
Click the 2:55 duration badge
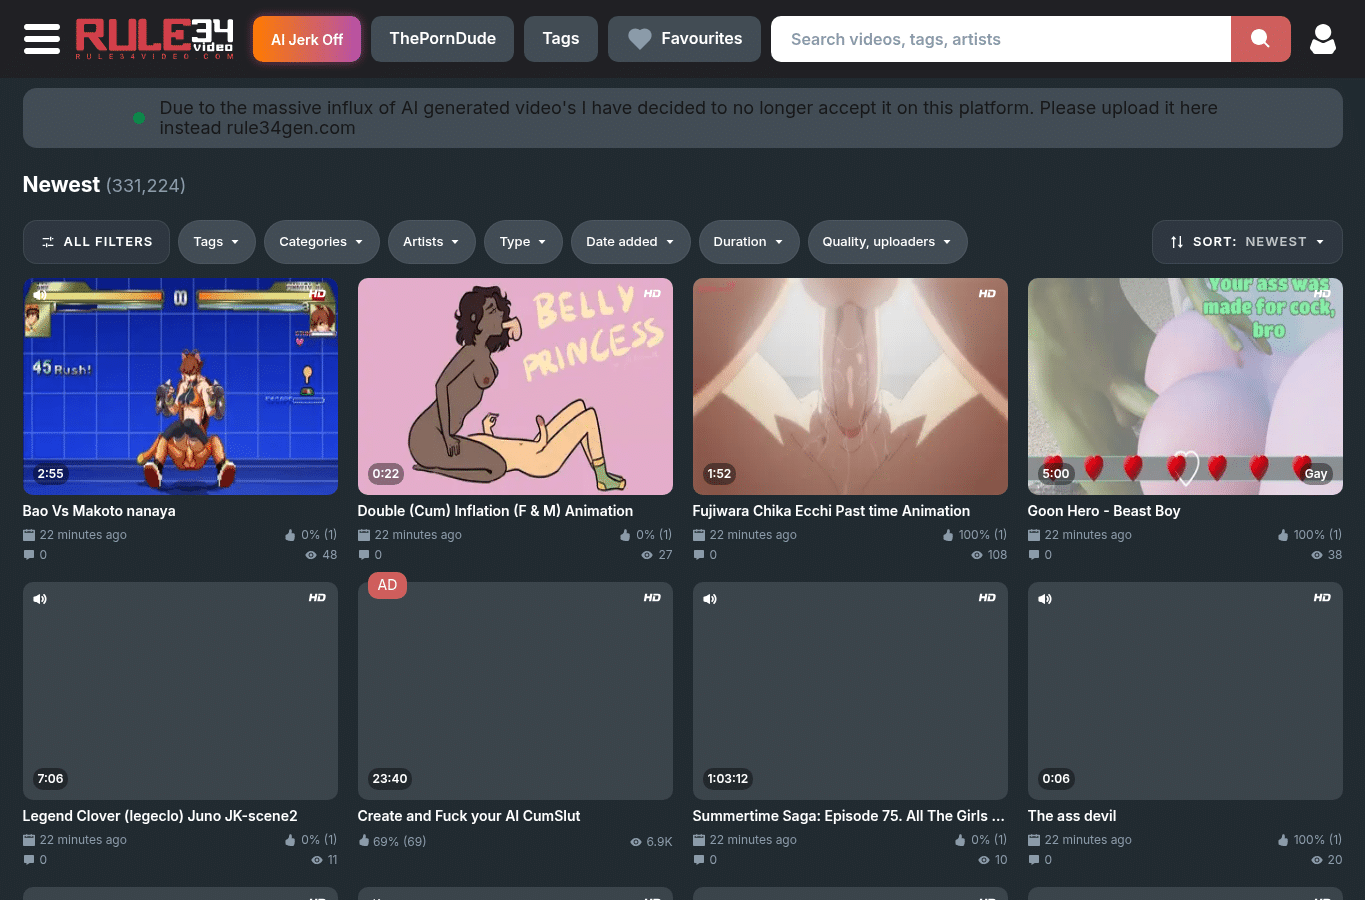(50, 474)
